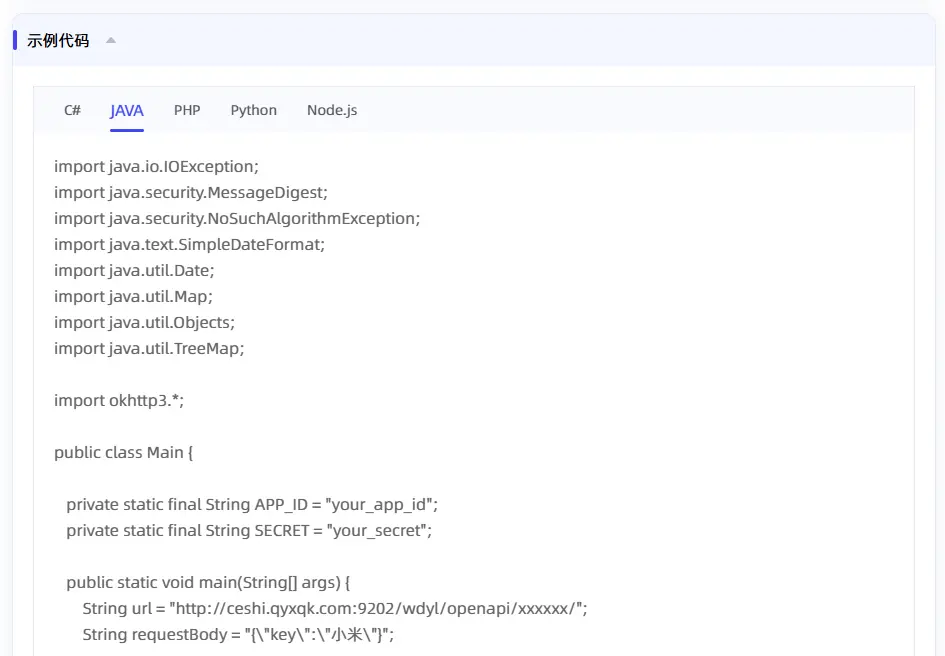Open the PHP code example tab
The width and height of the screenshot is (945, 656).
[x=187, y=110]
